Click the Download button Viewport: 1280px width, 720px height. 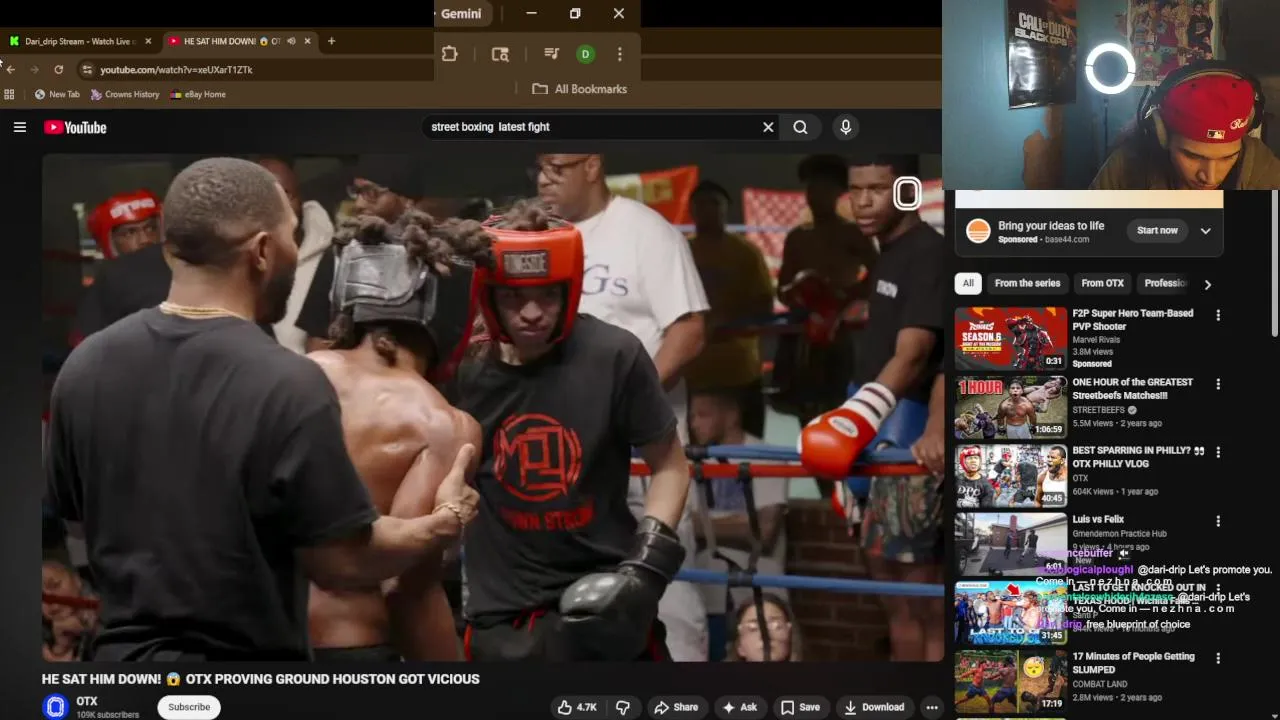[874, 707]
